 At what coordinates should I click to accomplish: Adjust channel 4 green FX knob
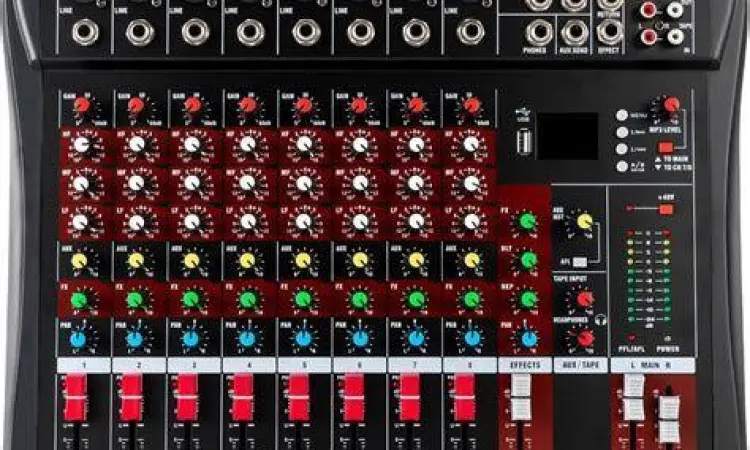247,300
